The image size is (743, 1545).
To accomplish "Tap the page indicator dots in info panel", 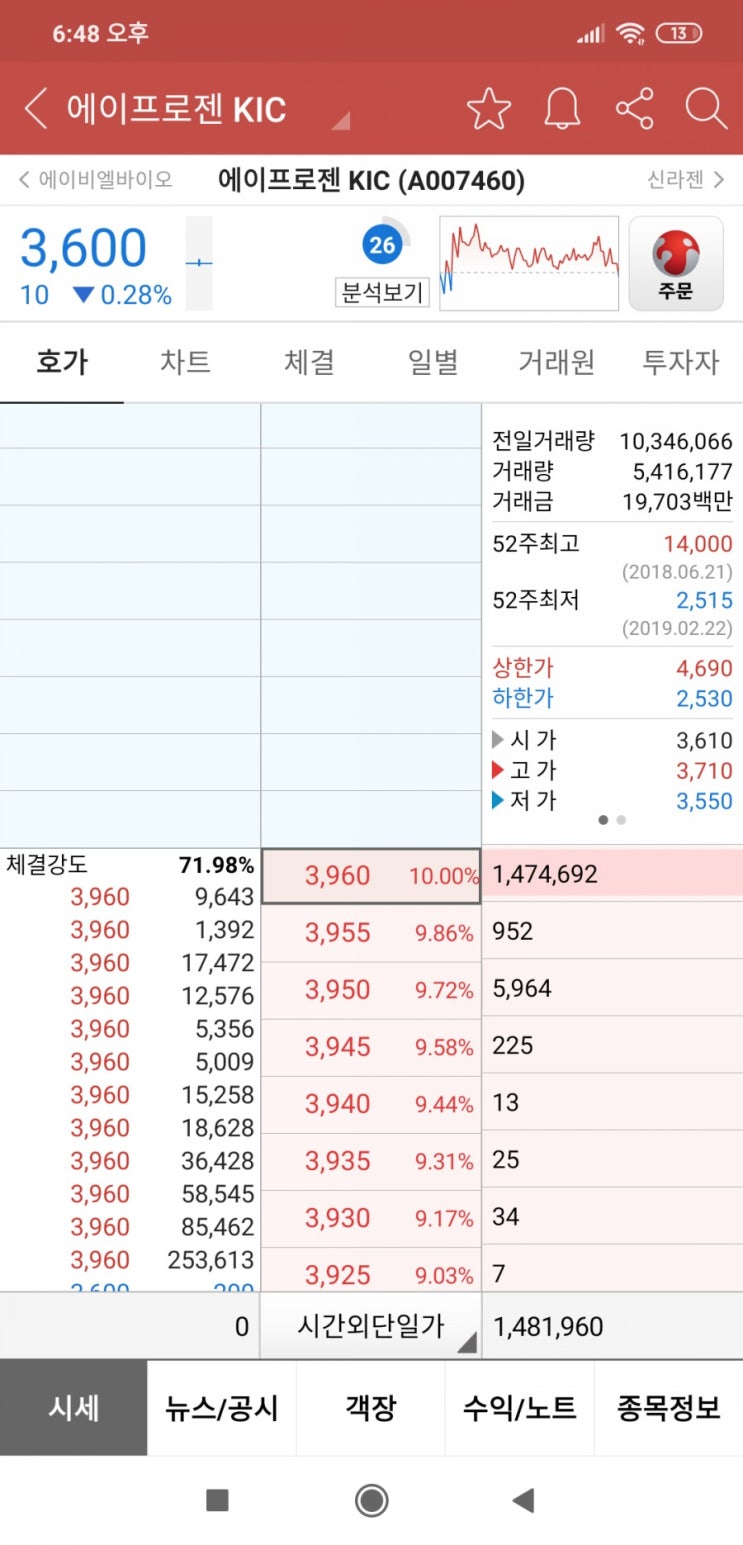I will (x=612, y=820).
